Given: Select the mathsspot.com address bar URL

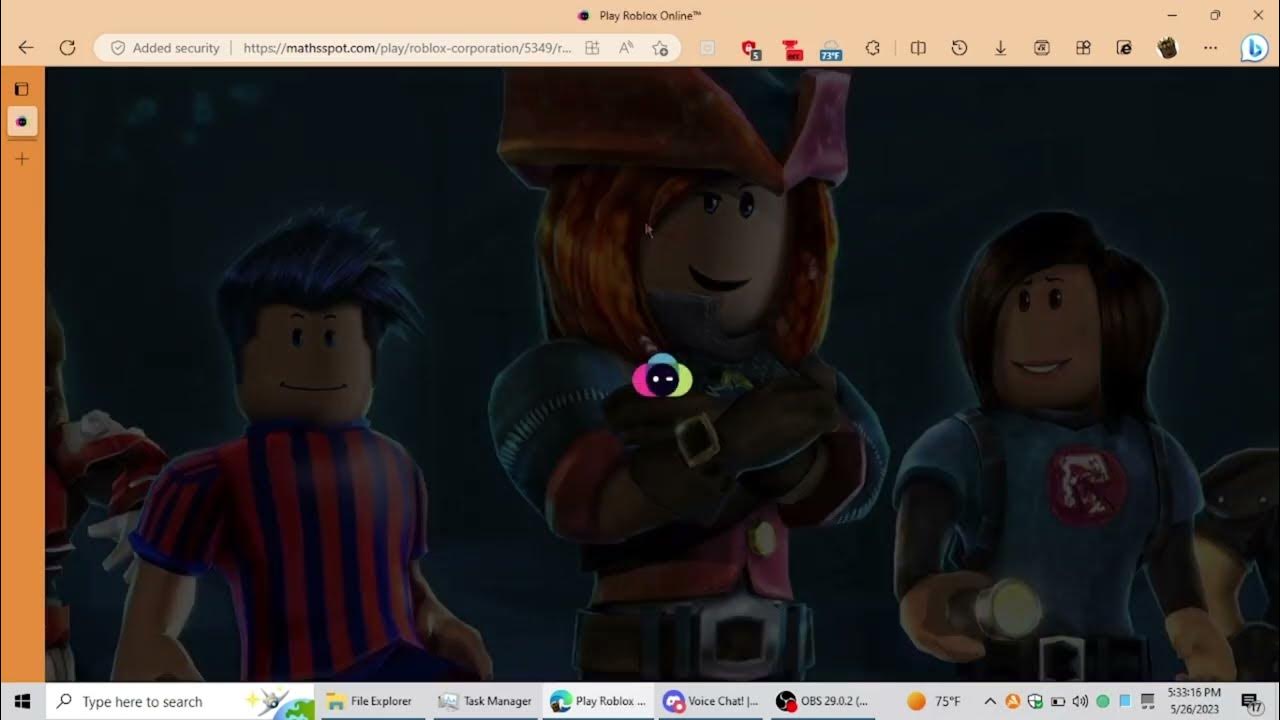Looking at the screenshot, I should (408, 47).
